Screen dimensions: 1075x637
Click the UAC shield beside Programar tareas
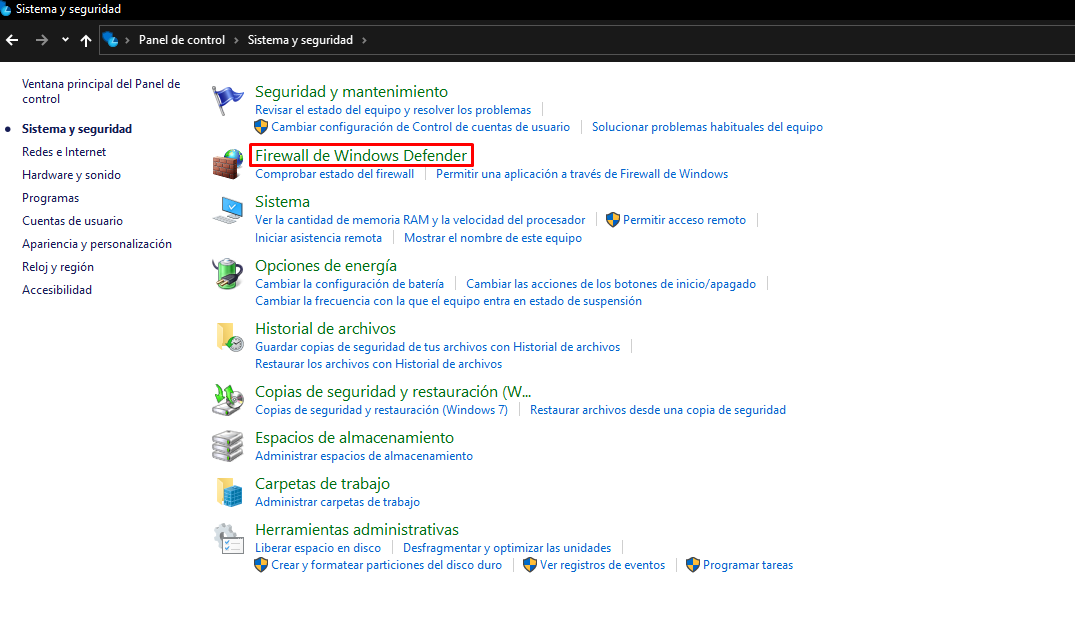(692, 564)
